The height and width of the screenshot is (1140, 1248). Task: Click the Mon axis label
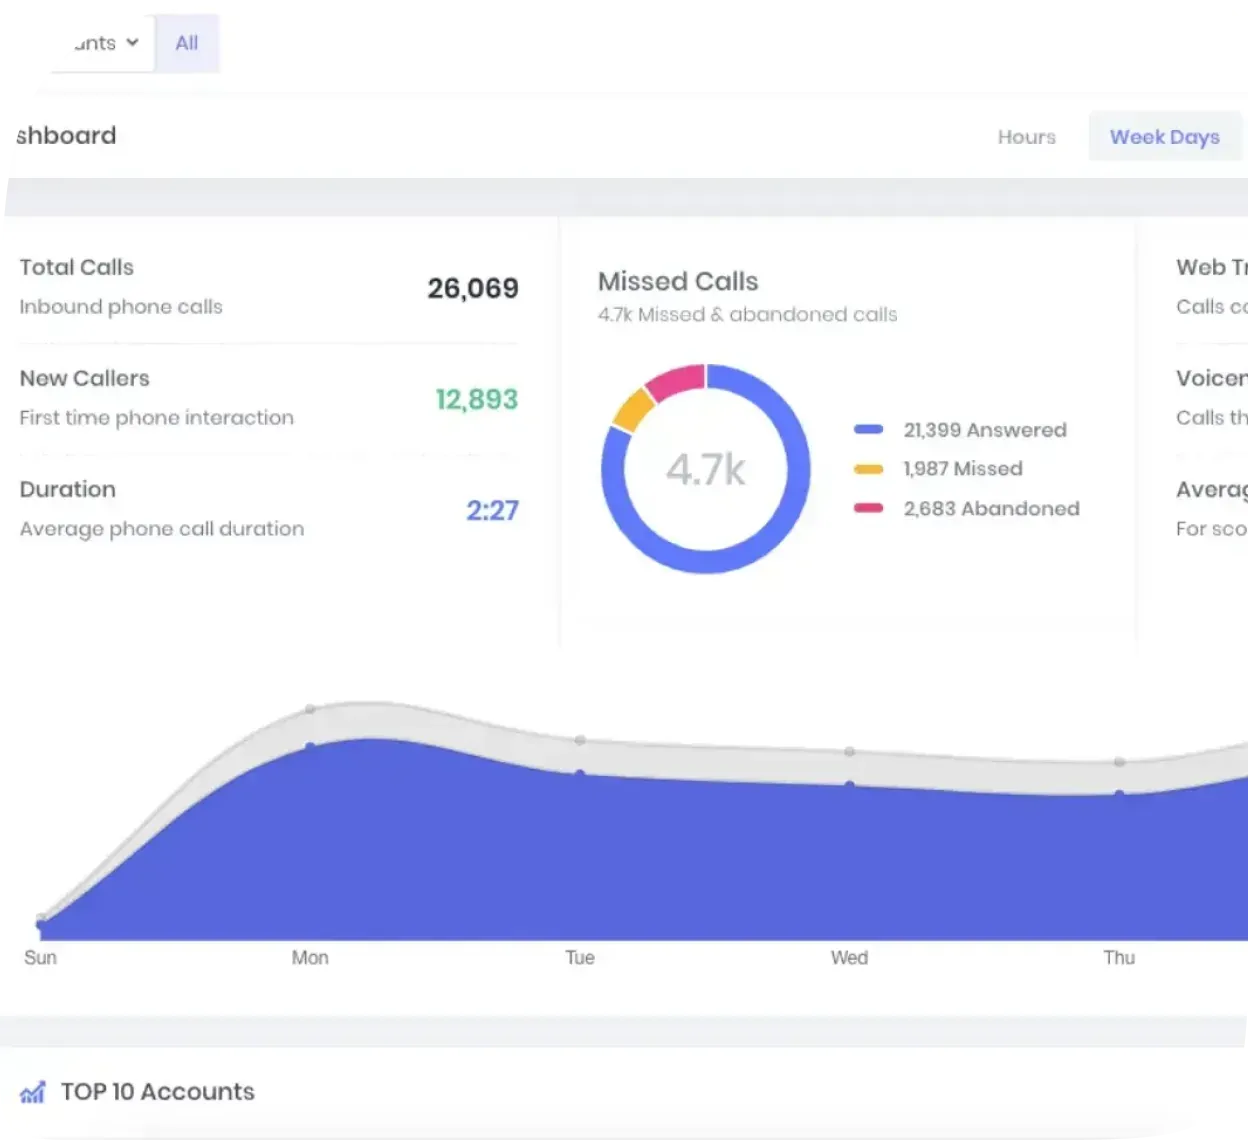pyautogui.click(x=310, y=958)
